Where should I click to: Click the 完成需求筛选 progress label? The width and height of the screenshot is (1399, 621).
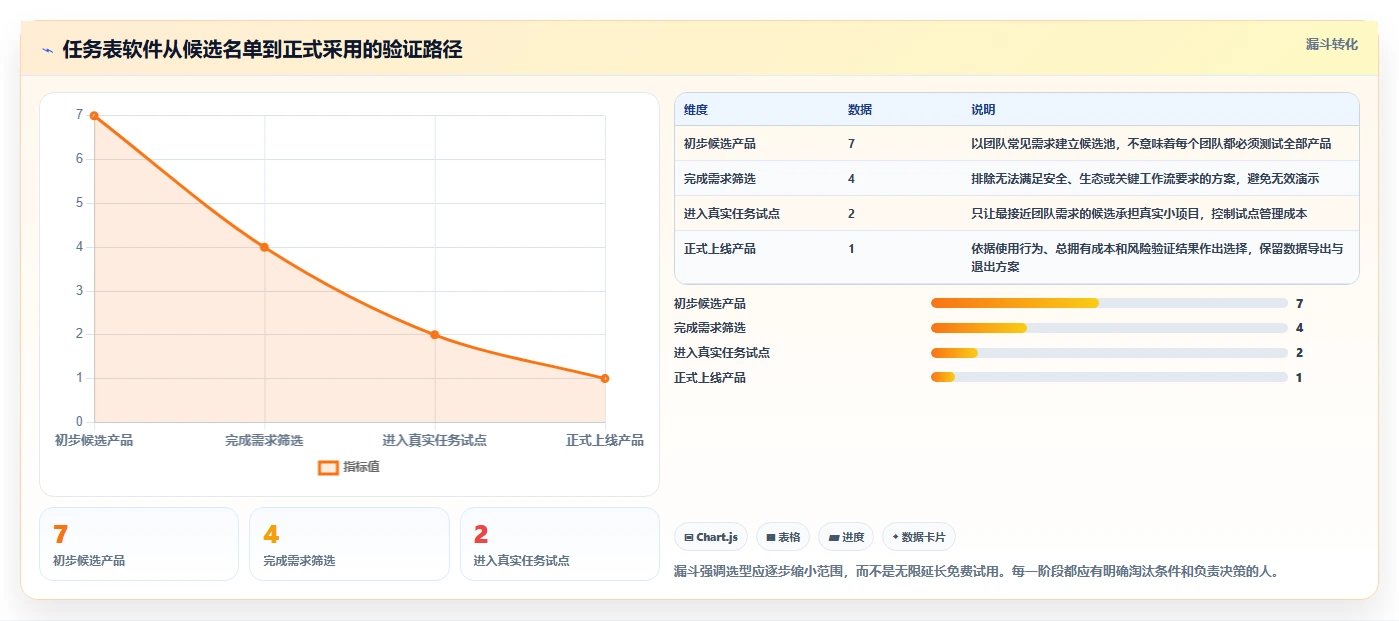click(x=710, y=328)
